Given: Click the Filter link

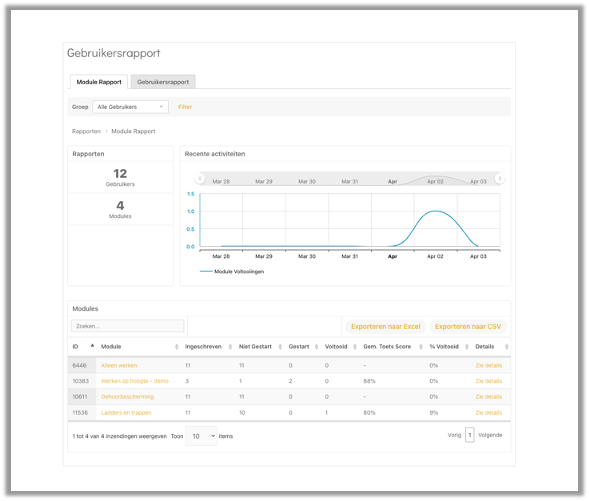Looking at the screenshot, I should pos(185,107).
